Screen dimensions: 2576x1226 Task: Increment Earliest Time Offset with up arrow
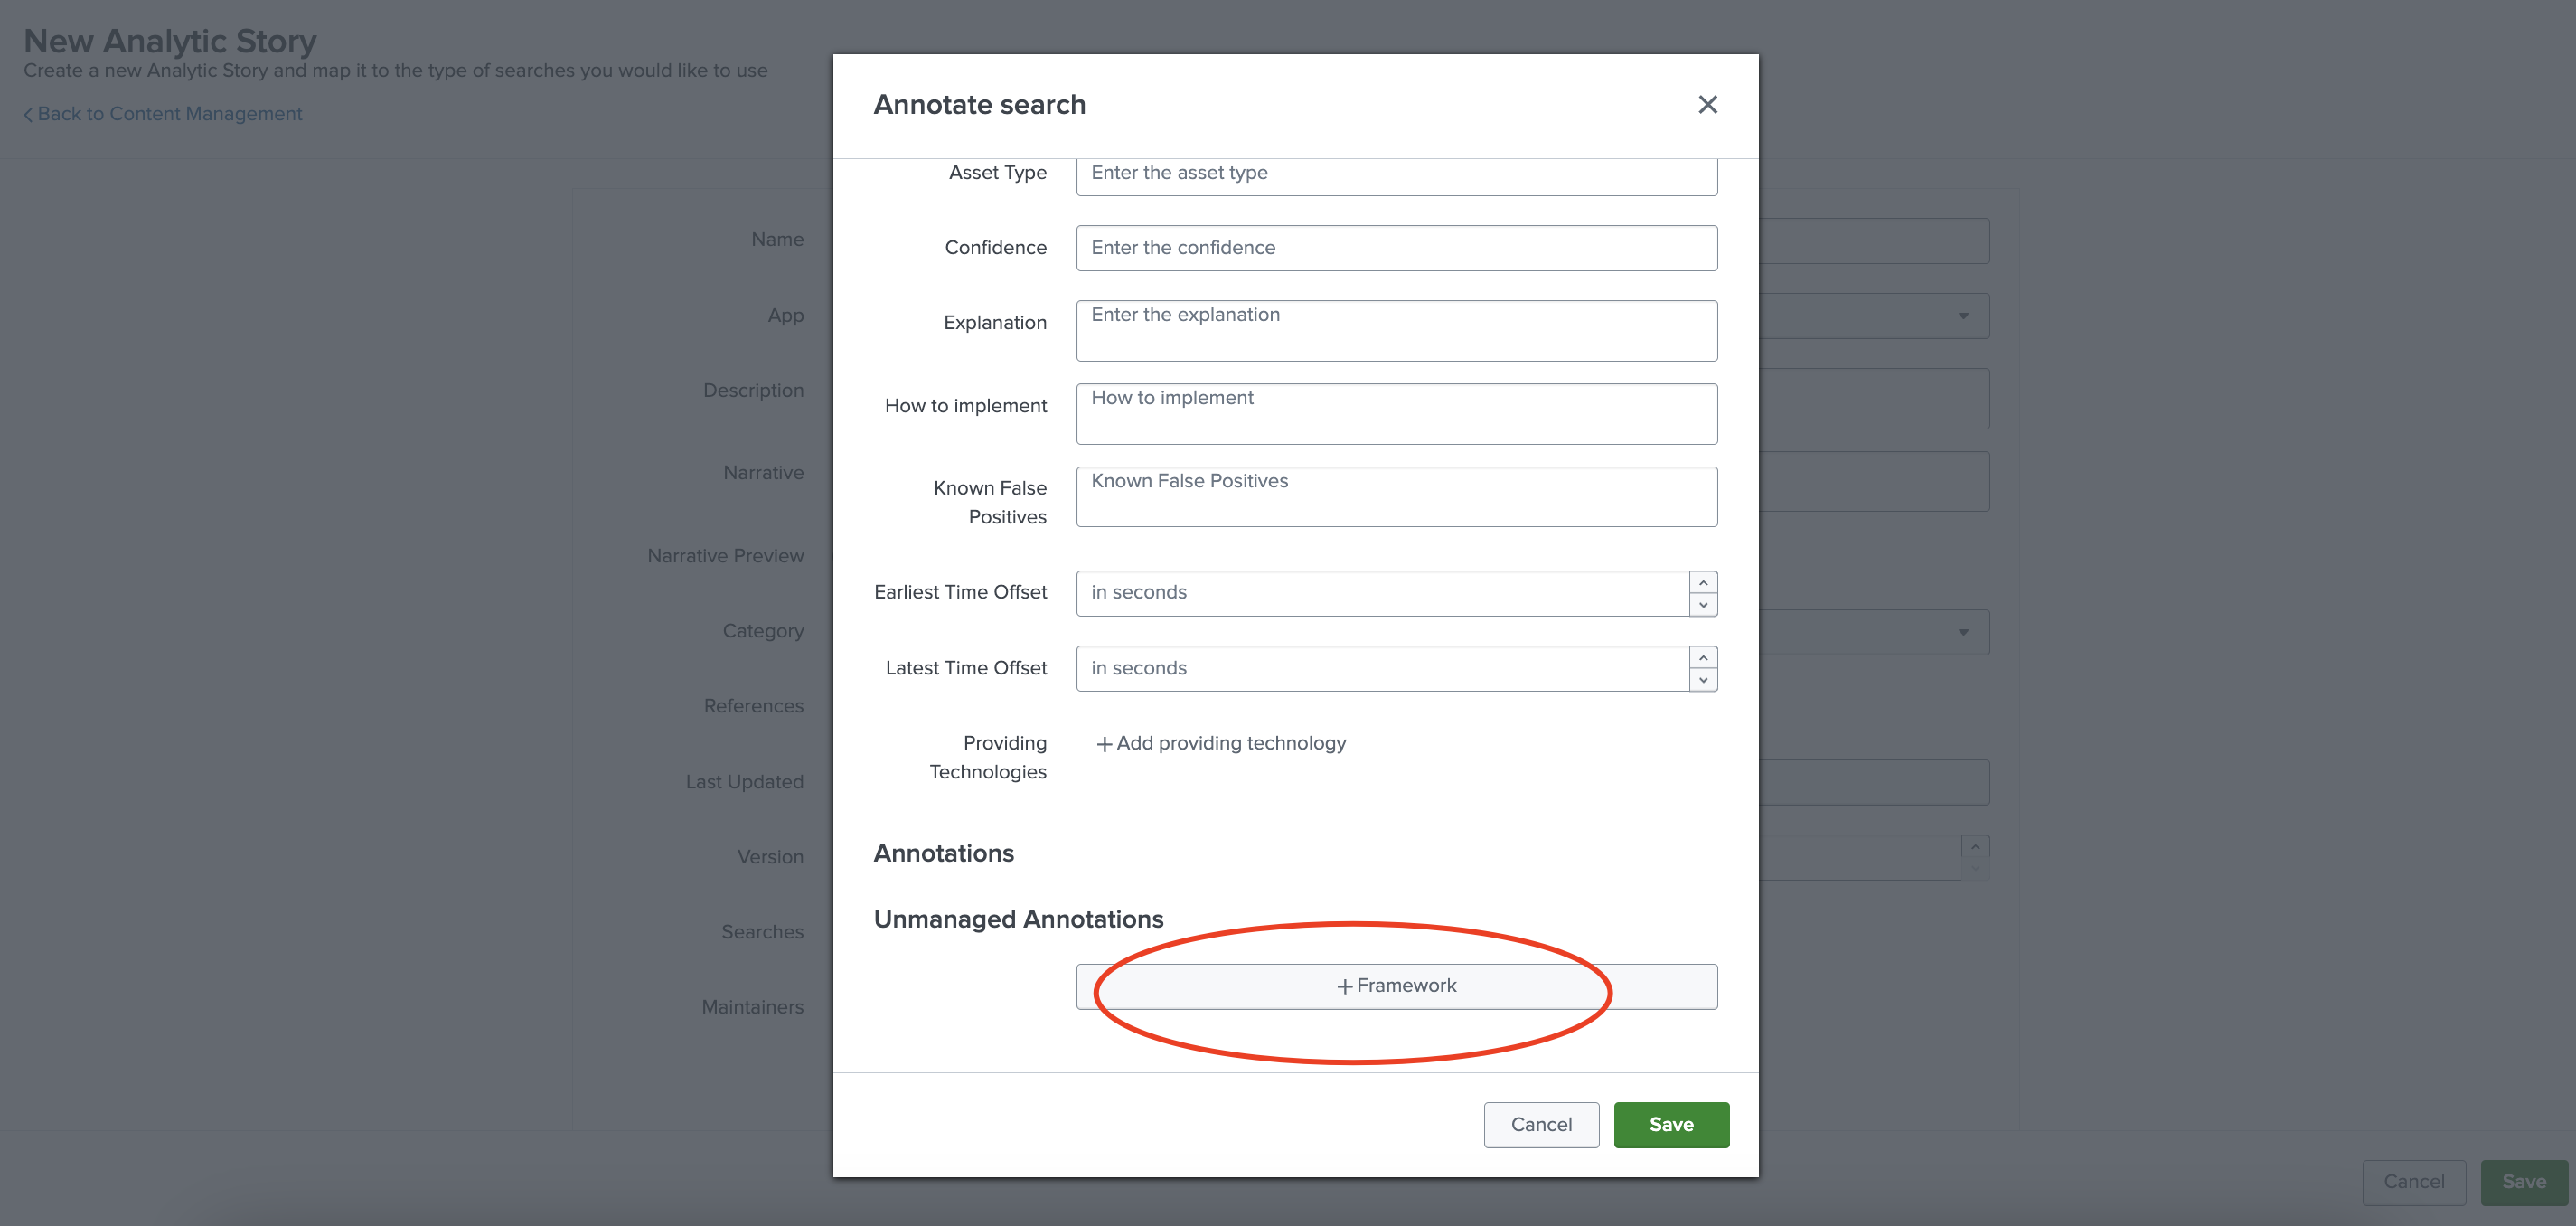(1703, 583)
